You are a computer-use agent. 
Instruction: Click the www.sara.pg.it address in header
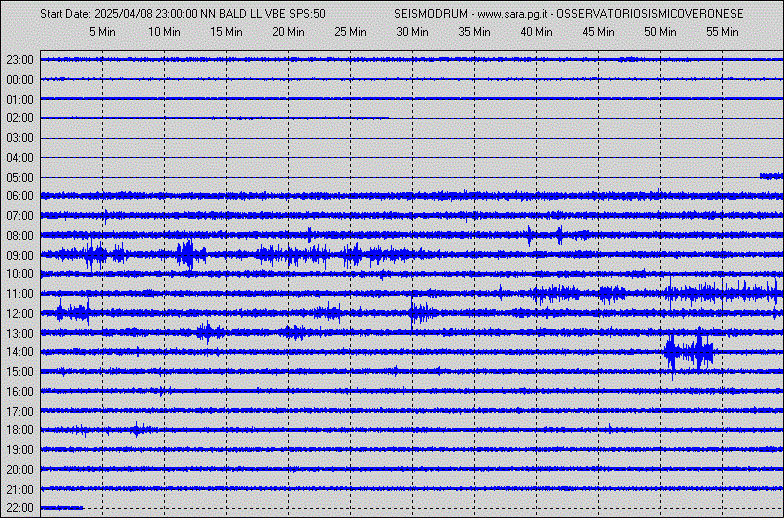(x=512, y=14)
